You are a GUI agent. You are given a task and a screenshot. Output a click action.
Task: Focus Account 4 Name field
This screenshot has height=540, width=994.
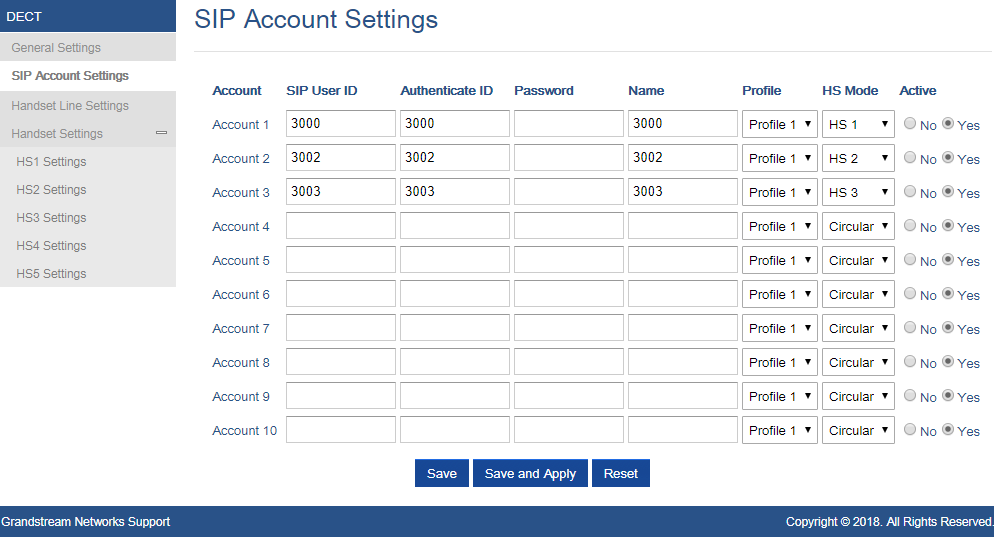click(x=683, y=226)
